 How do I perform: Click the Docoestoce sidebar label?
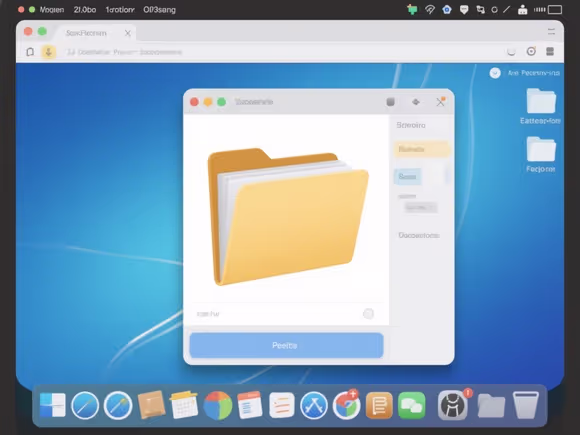pos(419,235)
